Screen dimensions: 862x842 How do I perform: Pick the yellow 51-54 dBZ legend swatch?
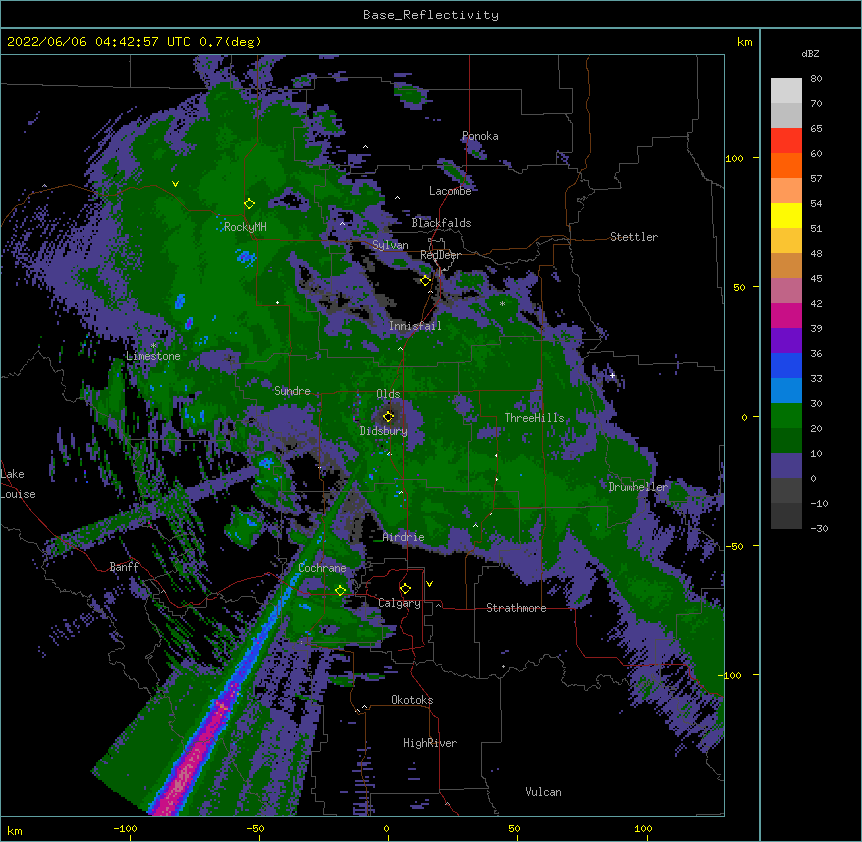(786, 215)
